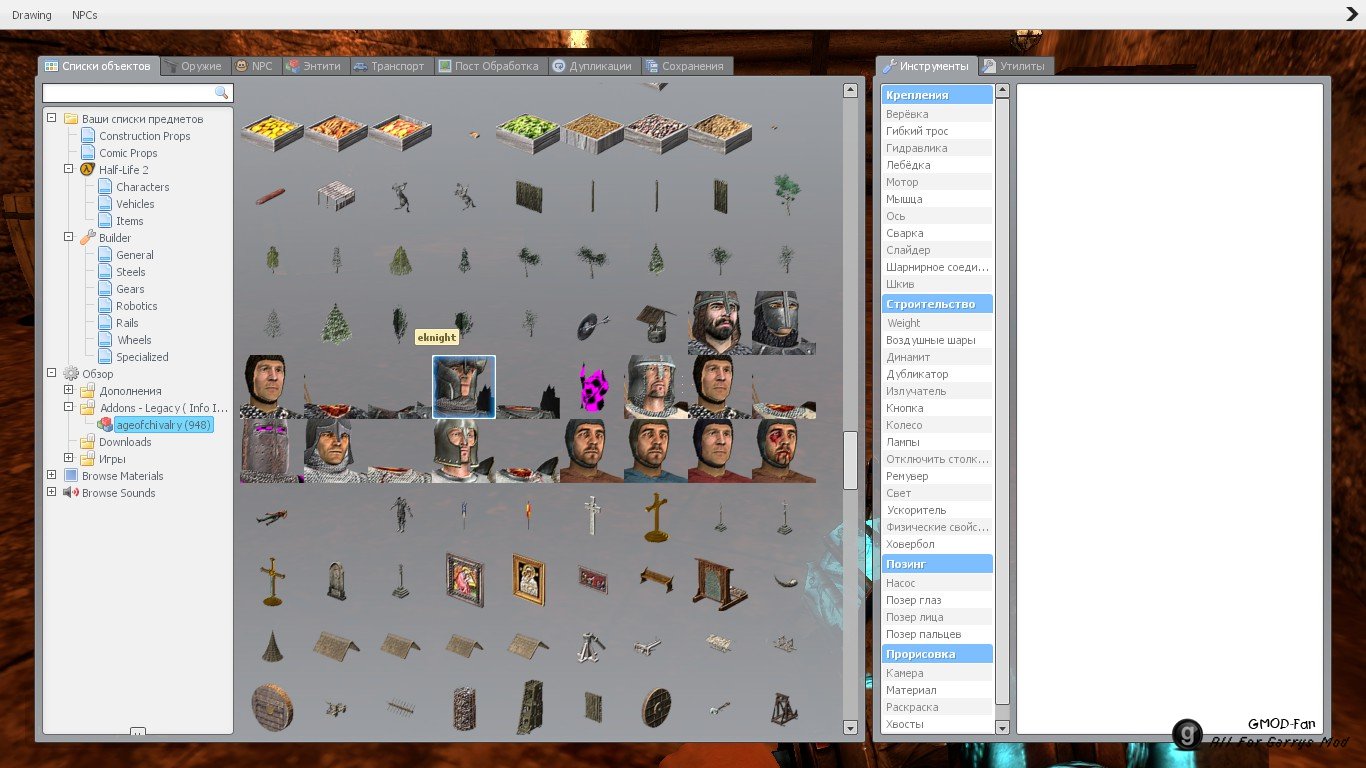Pick the yellow fruit crate prop
This screenshot has height=768, width=1366.
272,131
